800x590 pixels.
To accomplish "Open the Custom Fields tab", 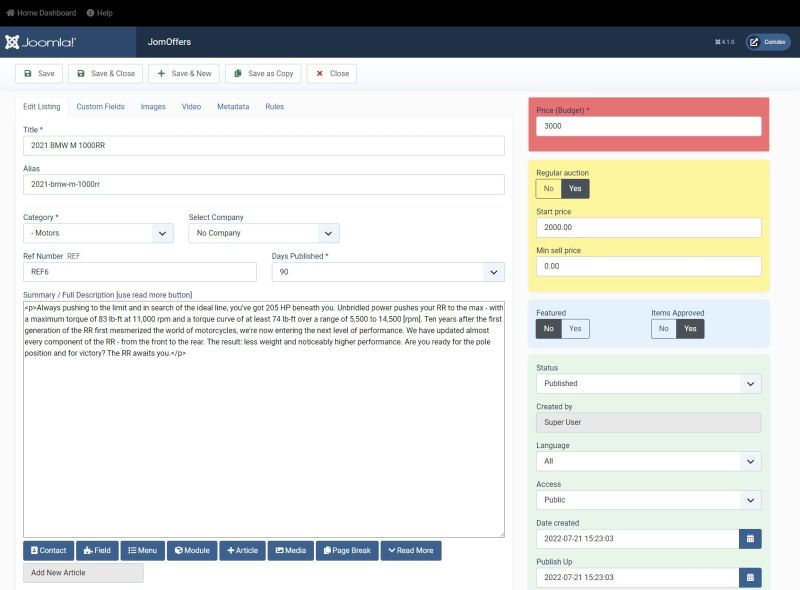I will [101, 105].
